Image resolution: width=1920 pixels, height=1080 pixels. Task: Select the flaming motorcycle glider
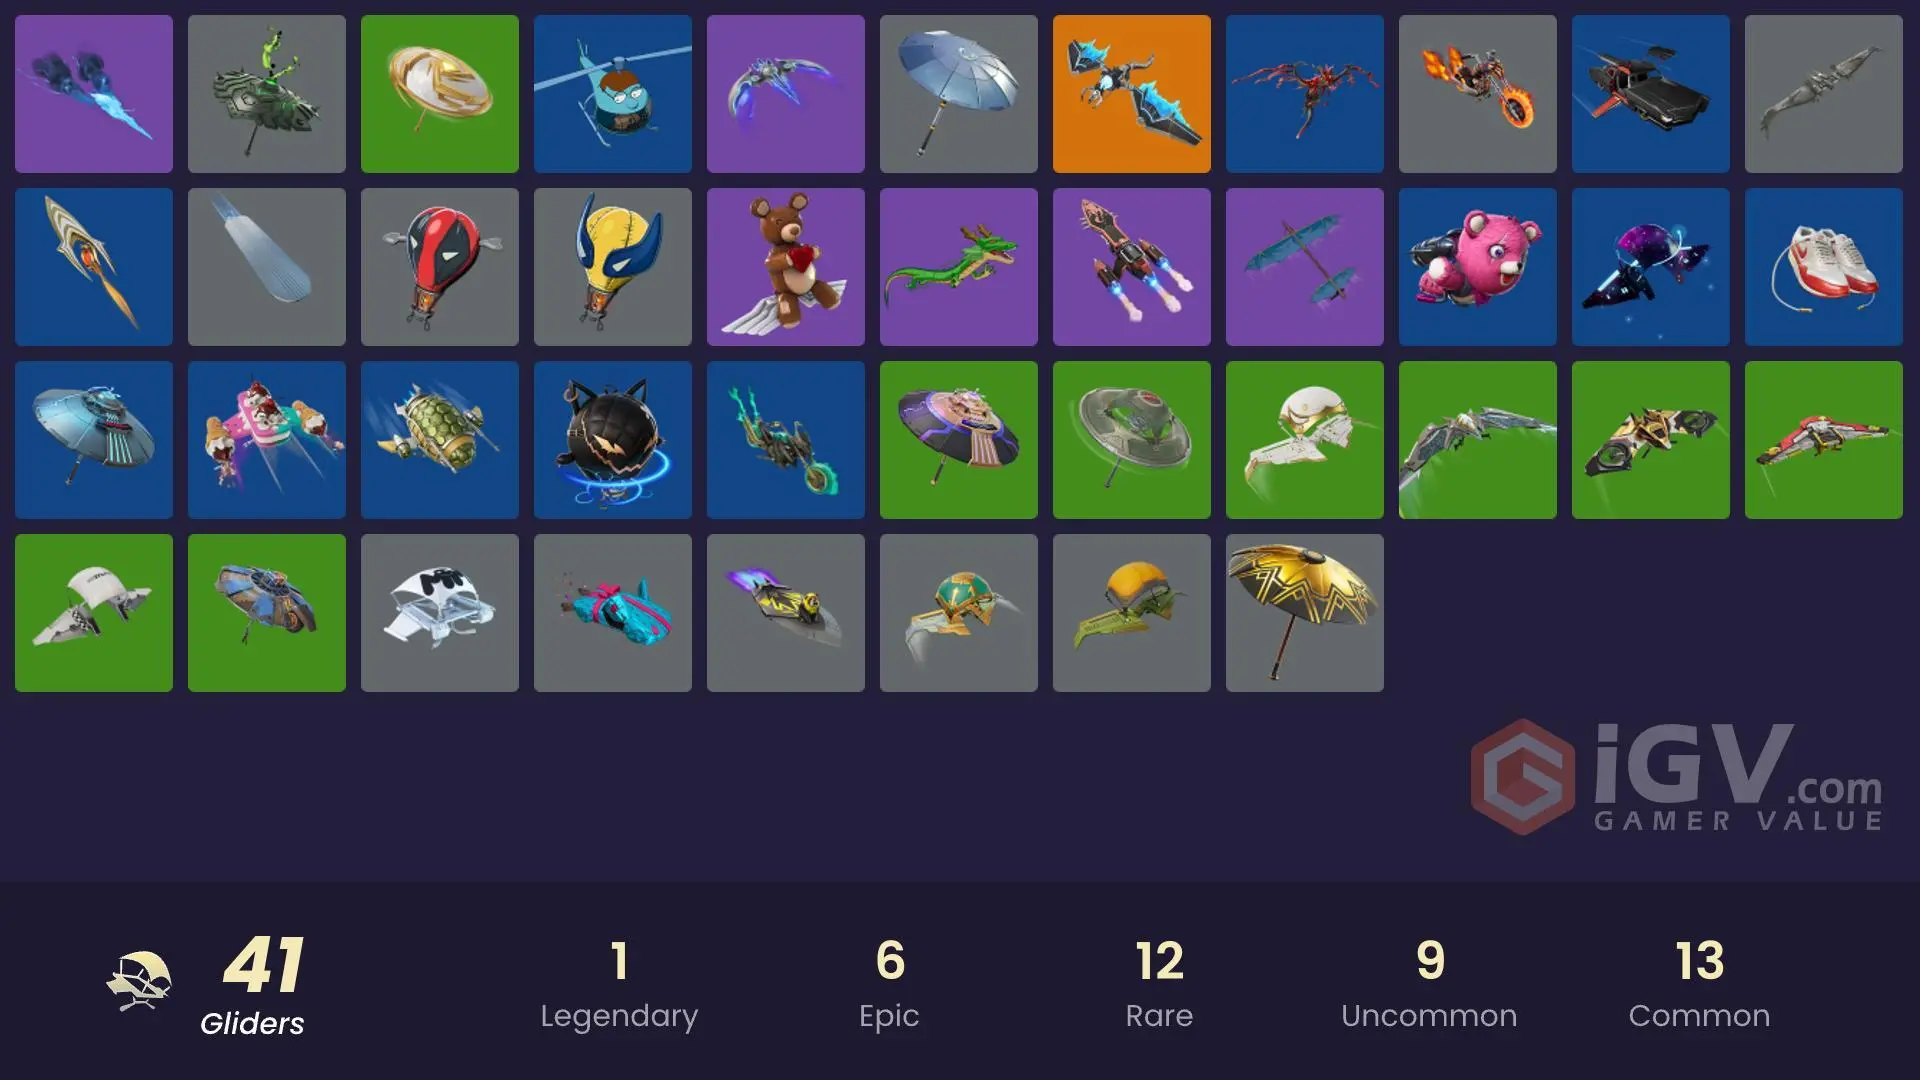1478,94
